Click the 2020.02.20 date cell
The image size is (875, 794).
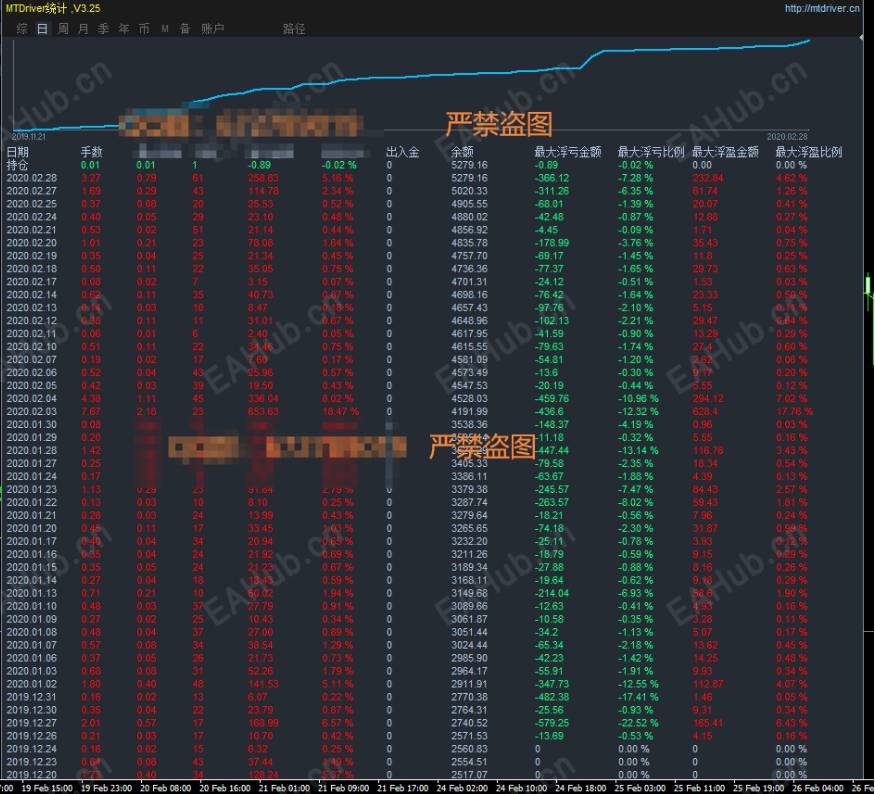(32, 243)
